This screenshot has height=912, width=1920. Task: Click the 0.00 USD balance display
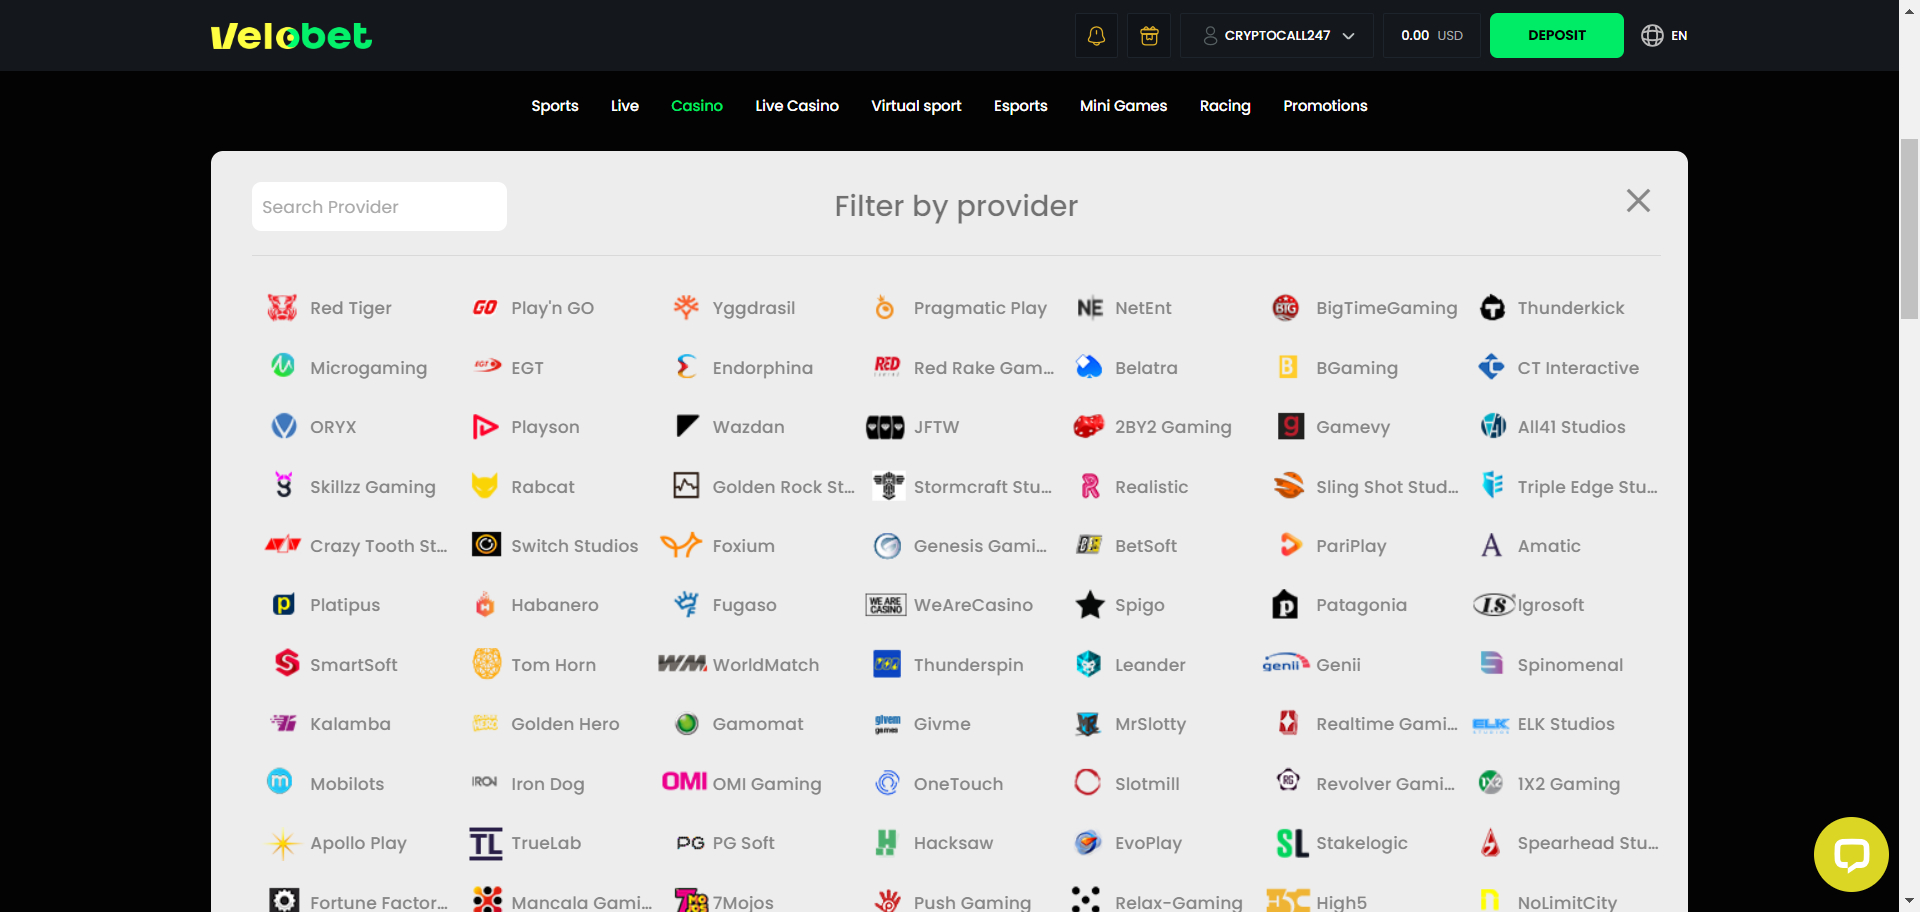coord(1431,36)
